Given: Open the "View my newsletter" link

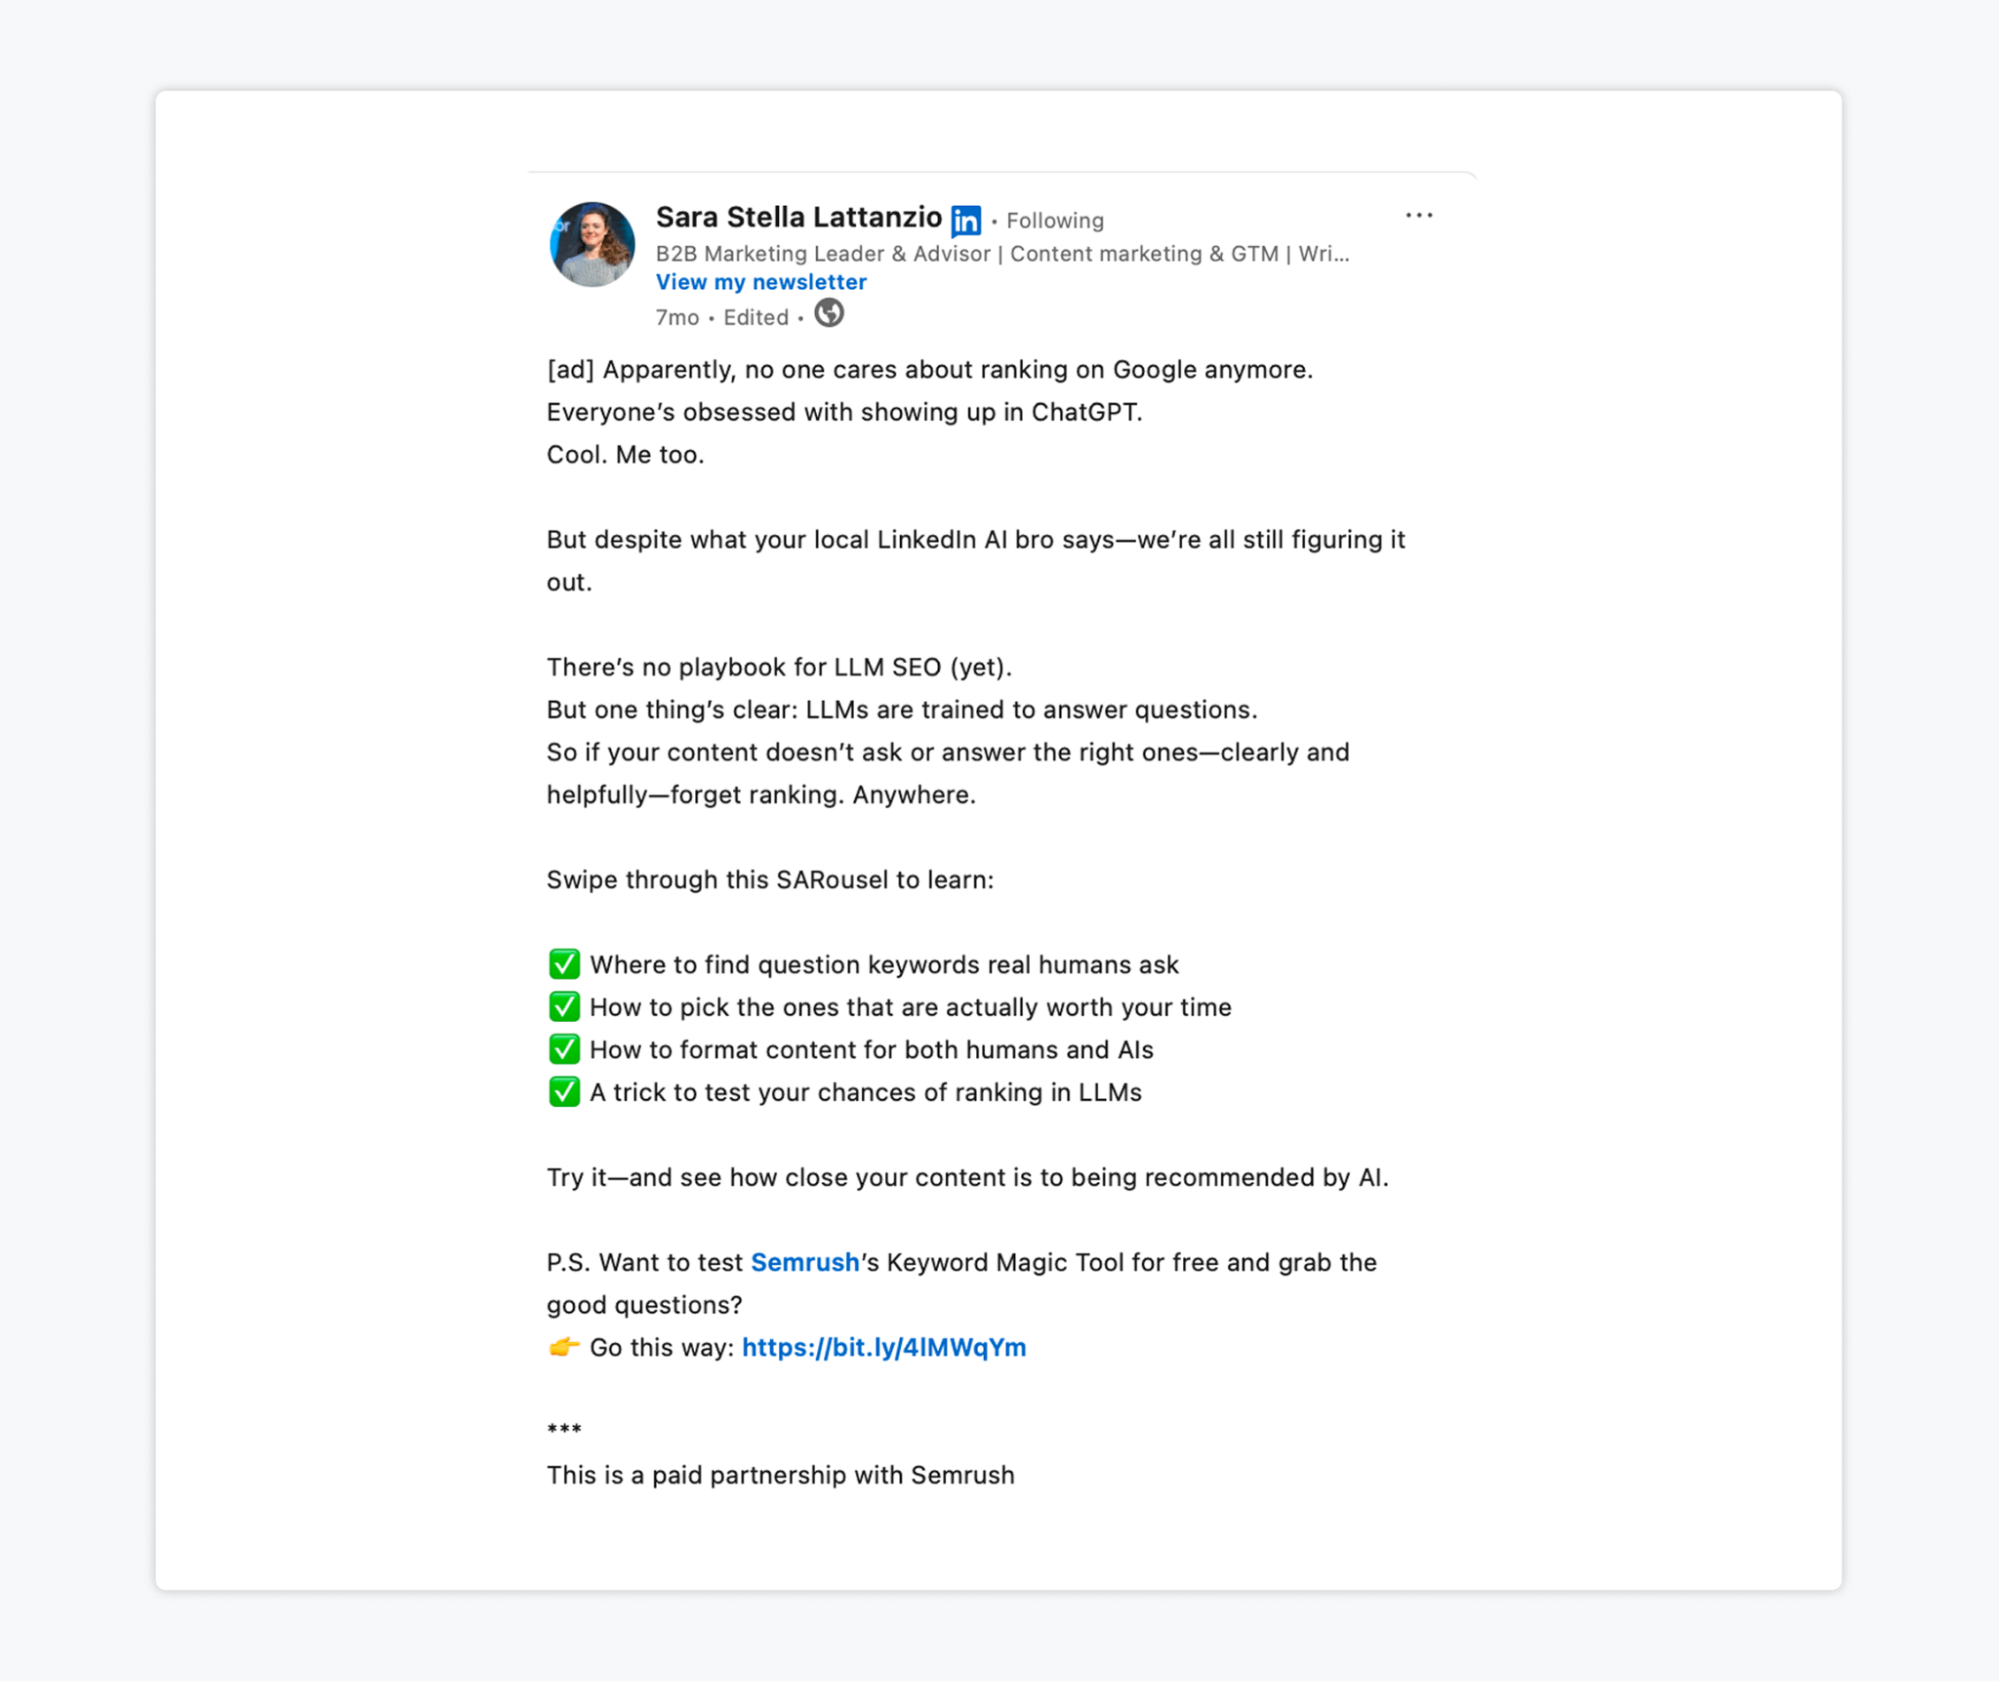Looking at the screenshot, I should coord(761,282).
